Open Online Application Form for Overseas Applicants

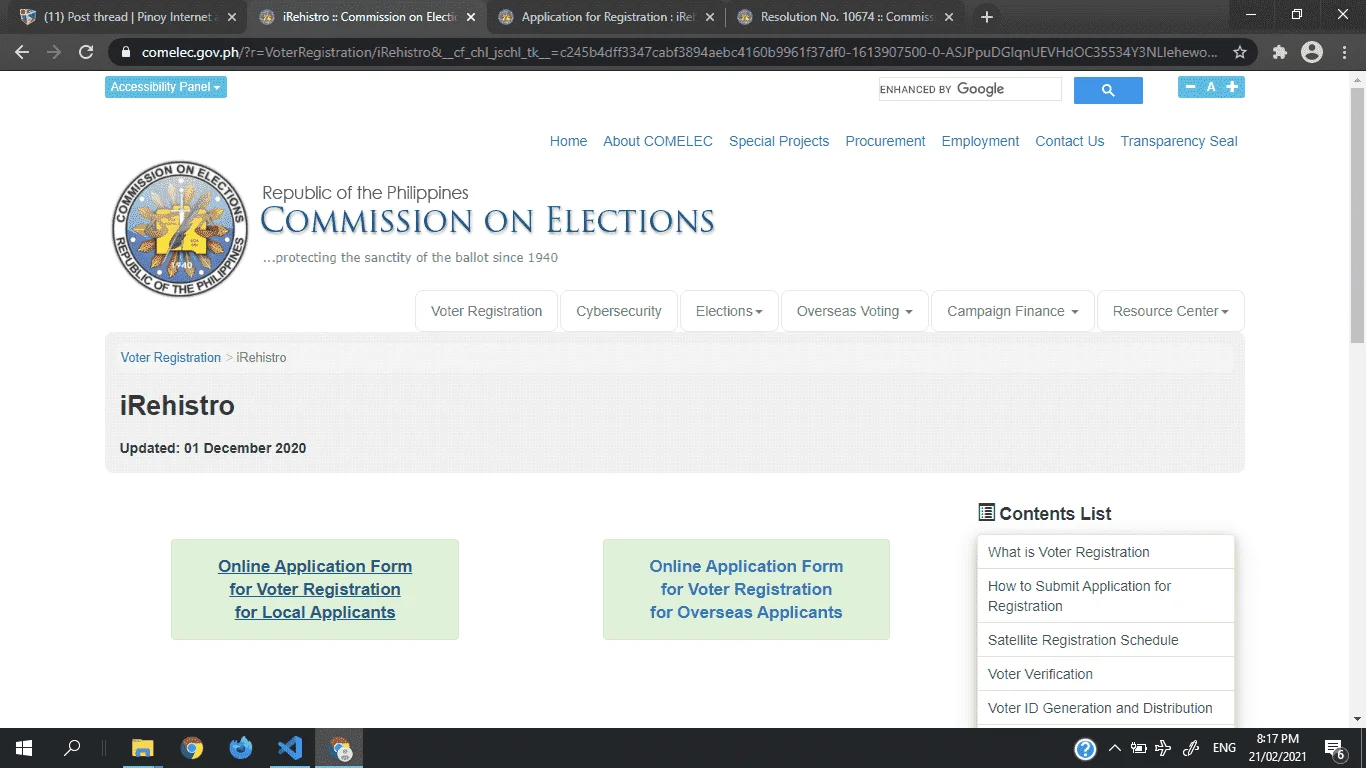click(x=746, y=589)
